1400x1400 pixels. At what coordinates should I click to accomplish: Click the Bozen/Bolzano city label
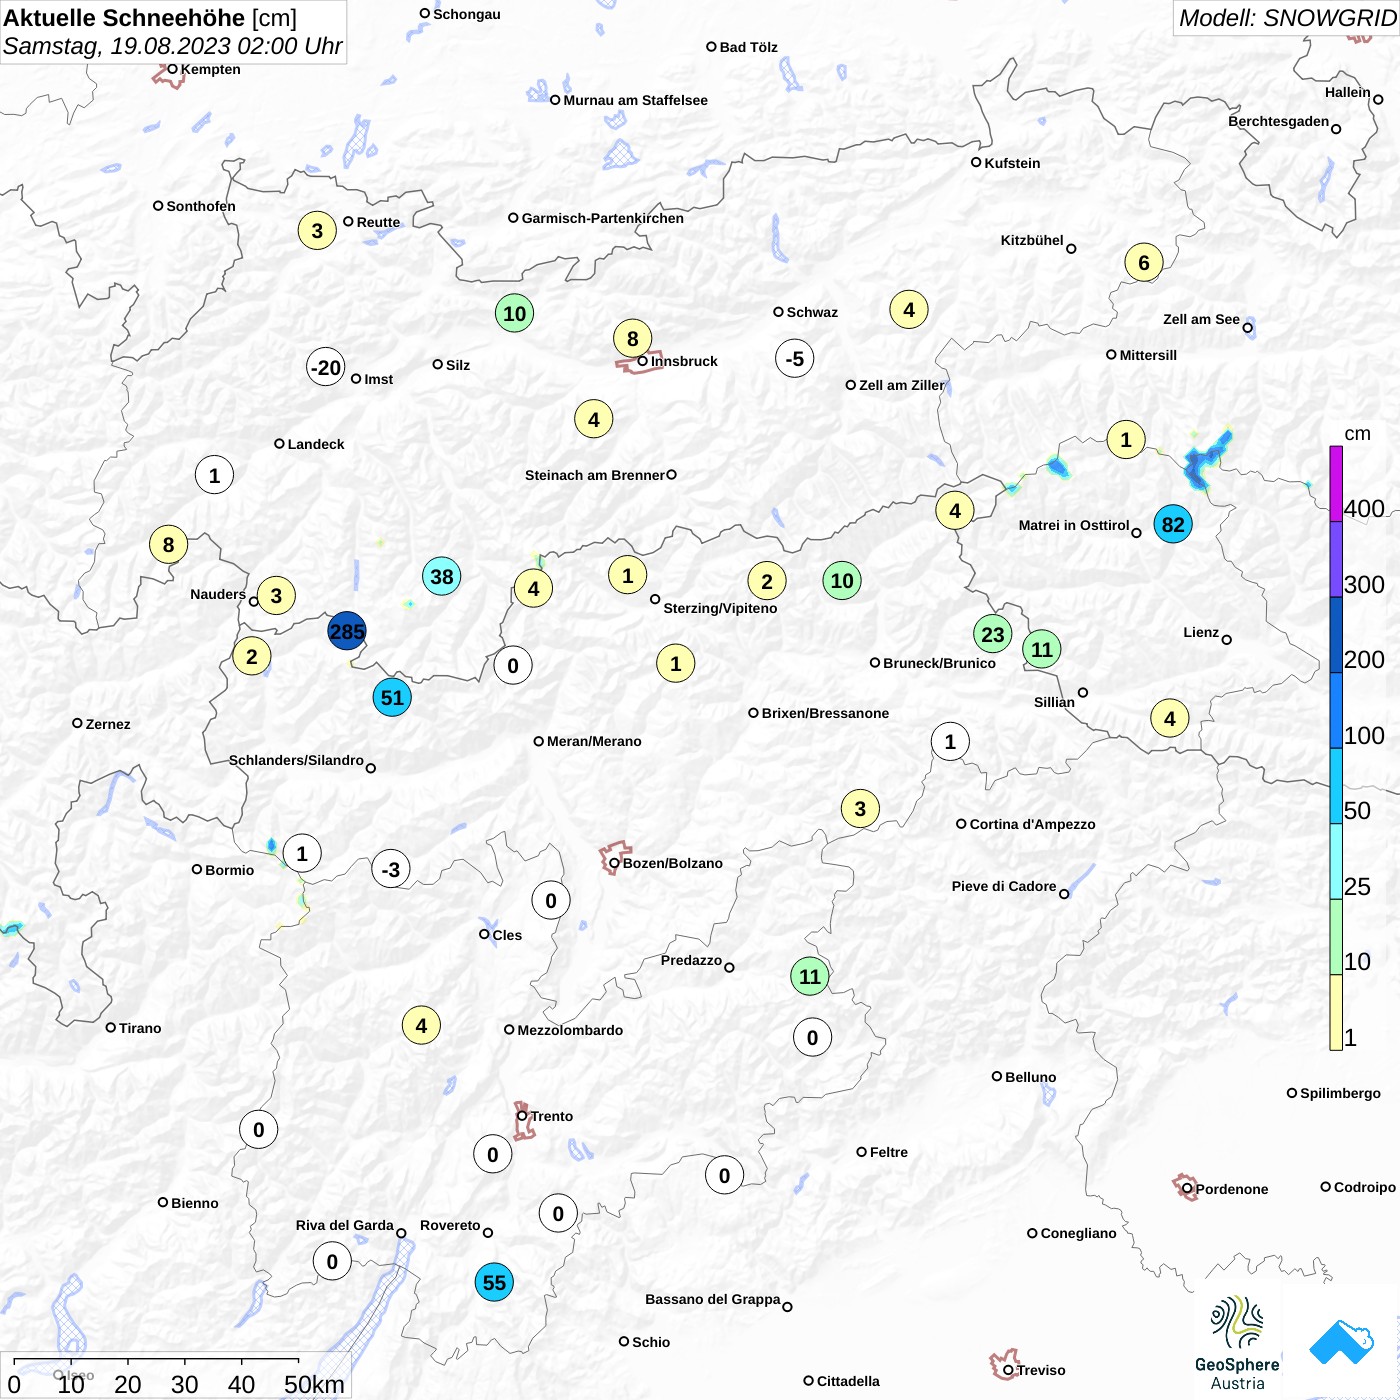[x=673, y=863]
